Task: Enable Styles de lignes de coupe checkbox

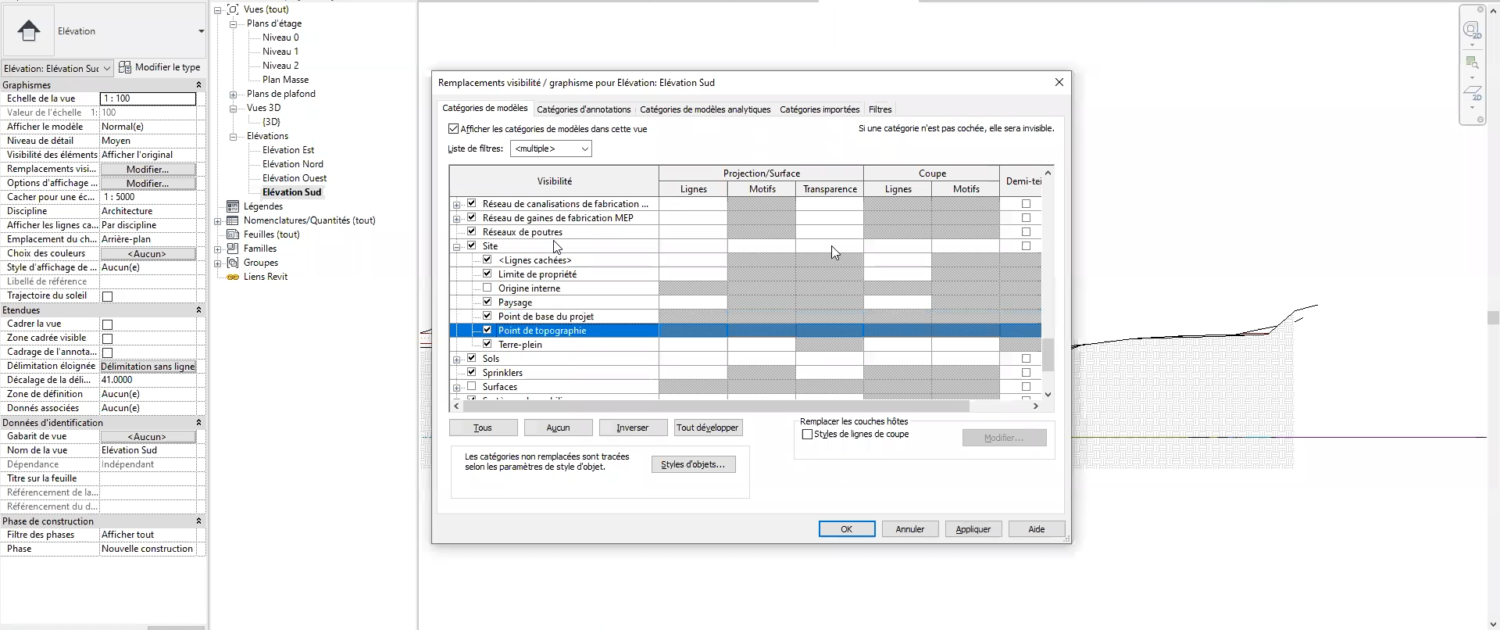Action: click(x=807, y=434)
